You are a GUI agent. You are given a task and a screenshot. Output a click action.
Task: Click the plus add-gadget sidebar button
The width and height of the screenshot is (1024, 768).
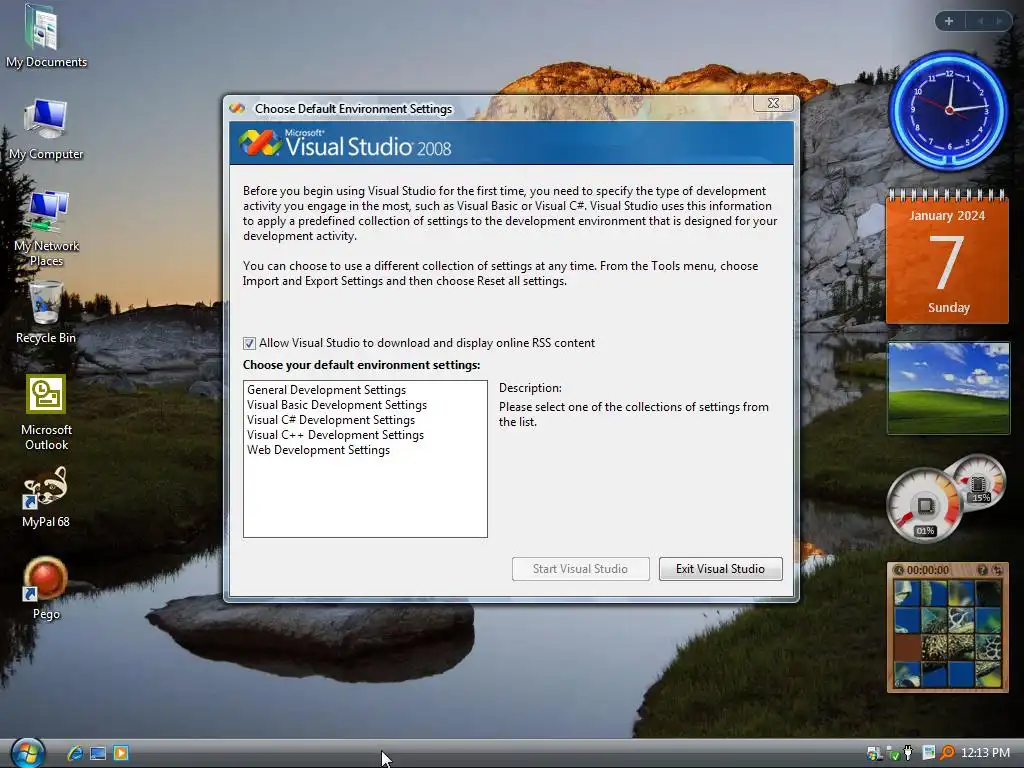[949, 21]
